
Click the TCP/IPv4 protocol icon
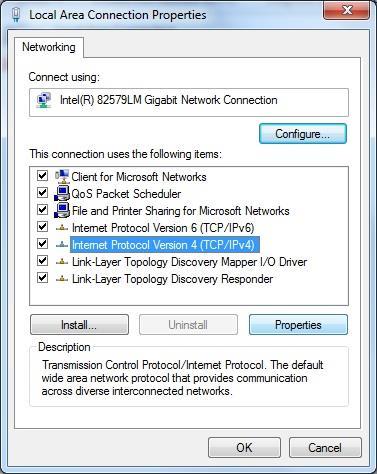coord(62,245)
